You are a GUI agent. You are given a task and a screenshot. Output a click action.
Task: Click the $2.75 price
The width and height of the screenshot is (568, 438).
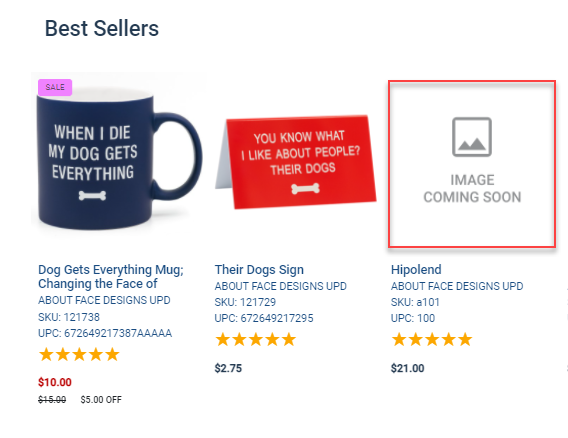(228, 368)
